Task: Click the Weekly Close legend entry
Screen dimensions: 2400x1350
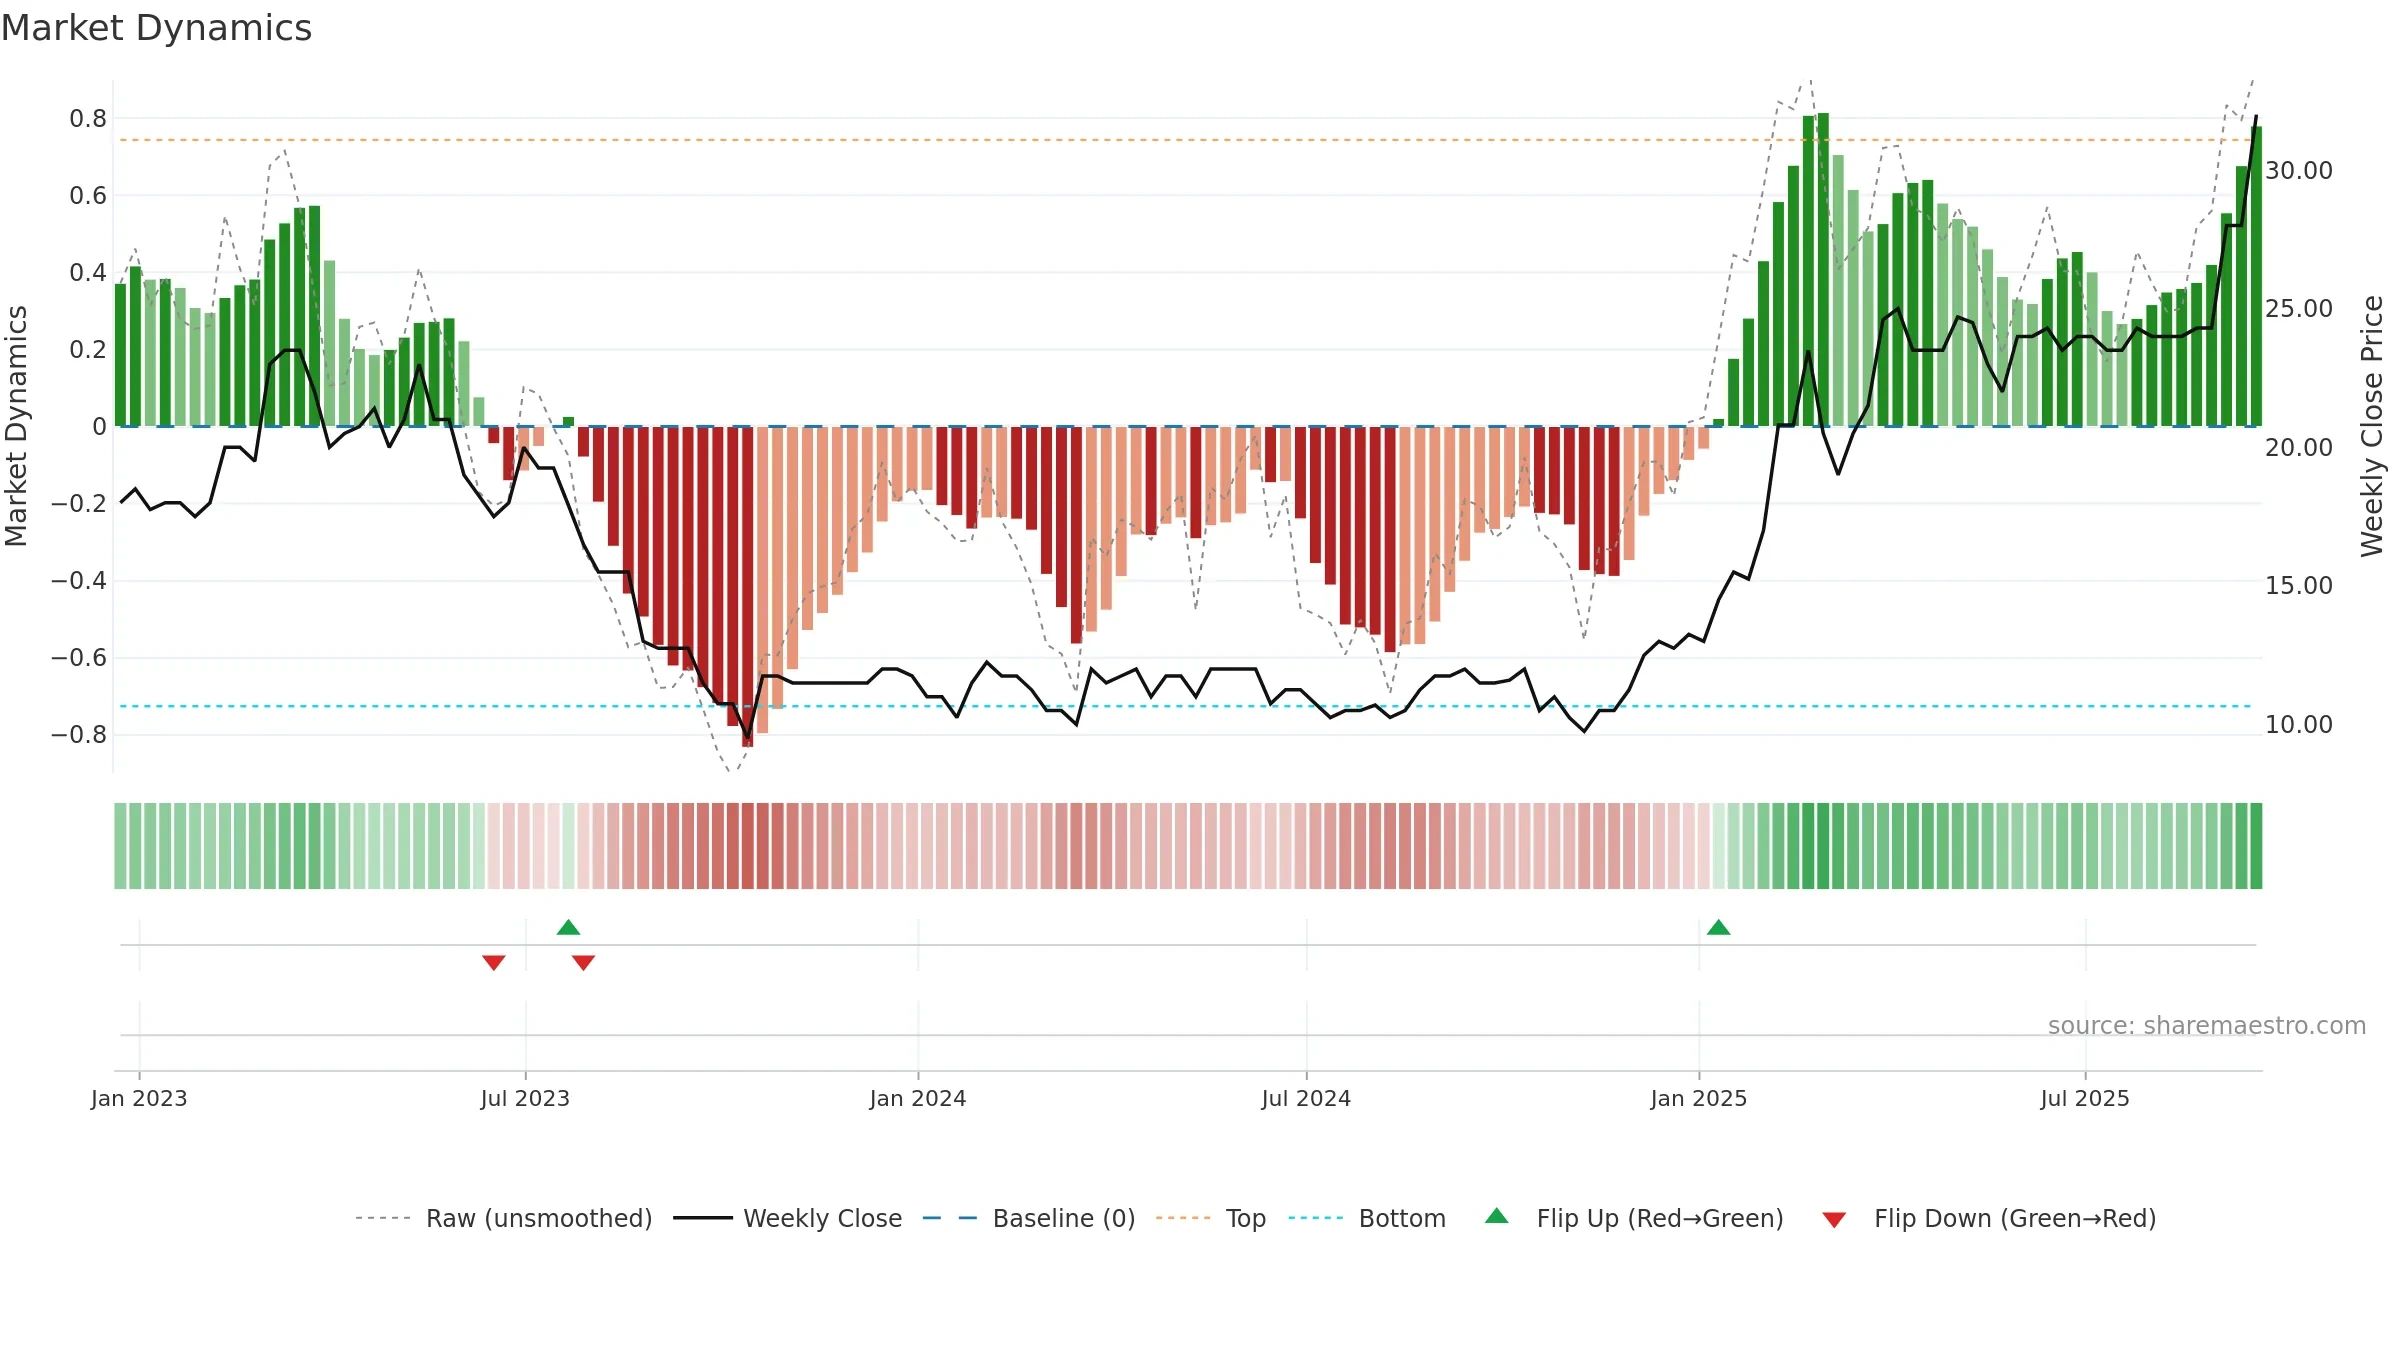Action: (x=788, y=1218)
